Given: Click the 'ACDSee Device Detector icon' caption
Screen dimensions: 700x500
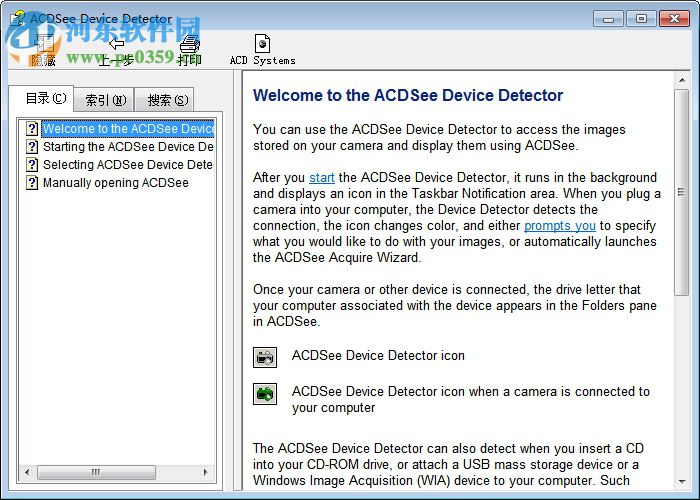Looking at the screenshot, I should coord(378,356).
